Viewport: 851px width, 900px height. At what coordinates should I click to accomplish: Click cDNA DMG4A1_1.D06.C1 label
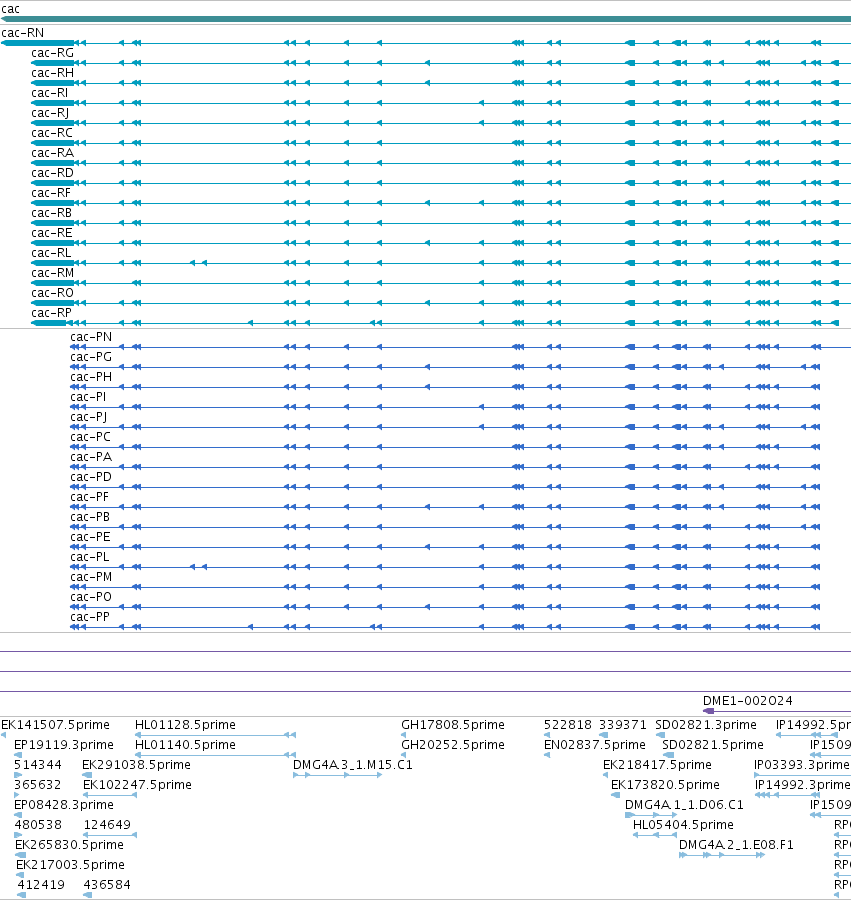(684, 805)
